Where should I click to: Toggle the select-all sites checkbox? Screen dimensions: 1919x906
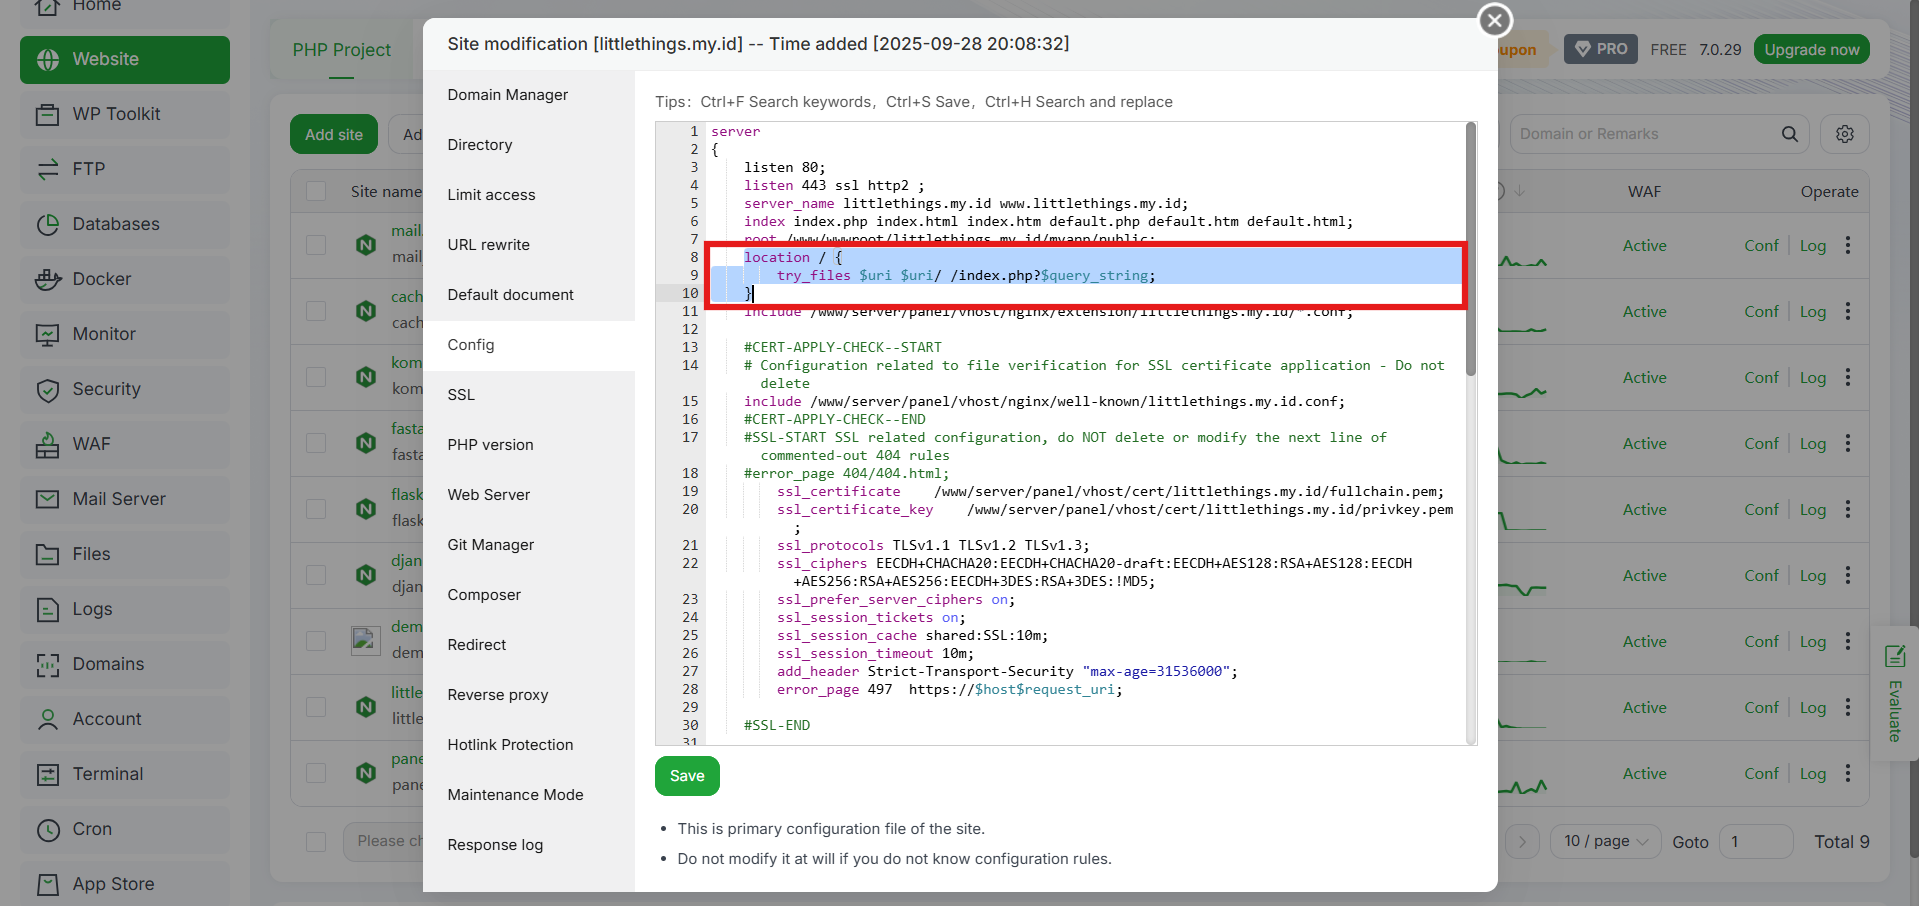click(316, 191)
